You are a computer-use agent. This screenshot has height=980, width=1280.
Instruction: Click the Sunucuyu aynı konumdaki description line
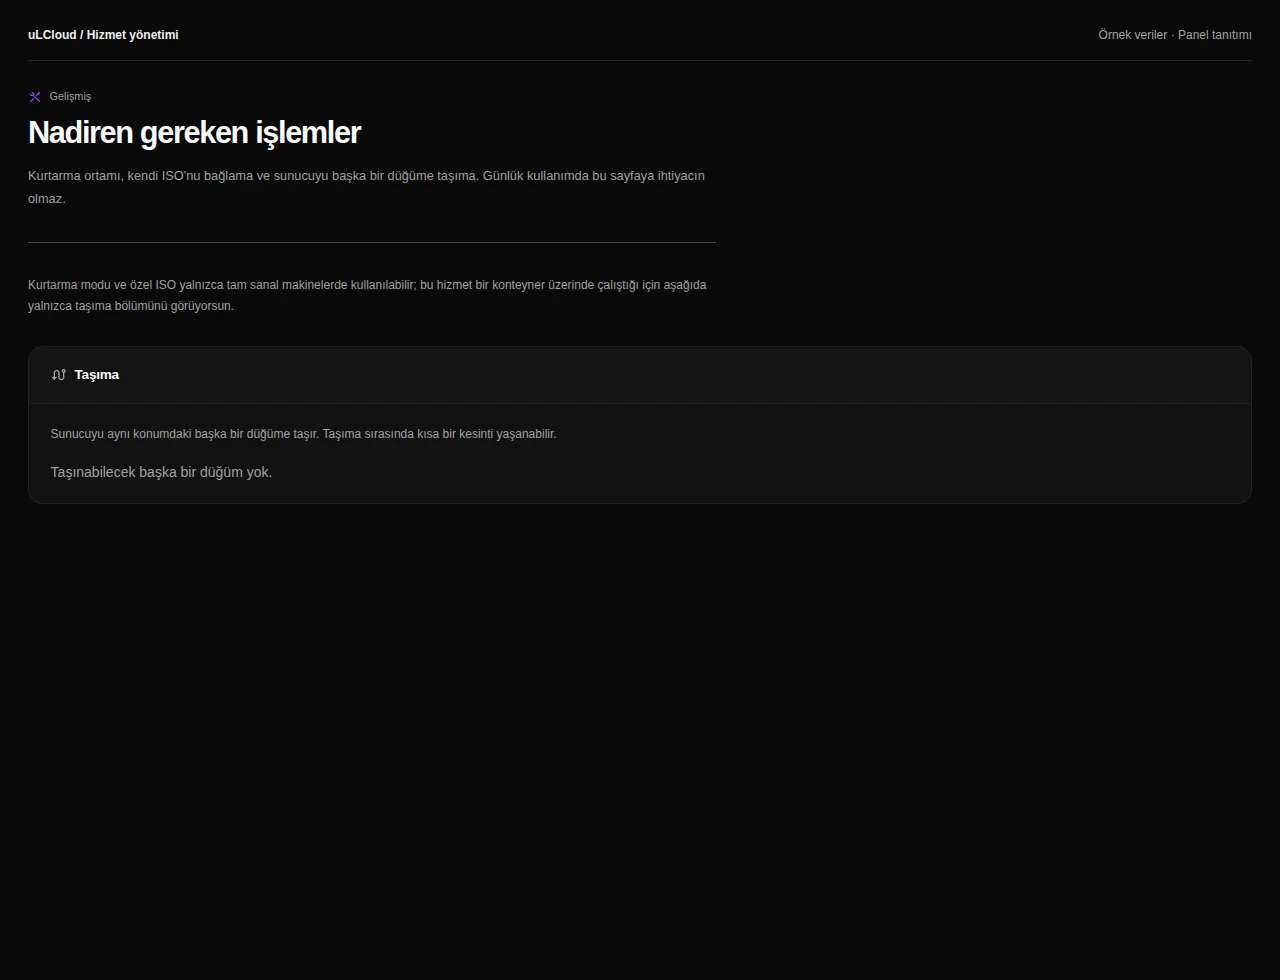(x=303, y=434)
